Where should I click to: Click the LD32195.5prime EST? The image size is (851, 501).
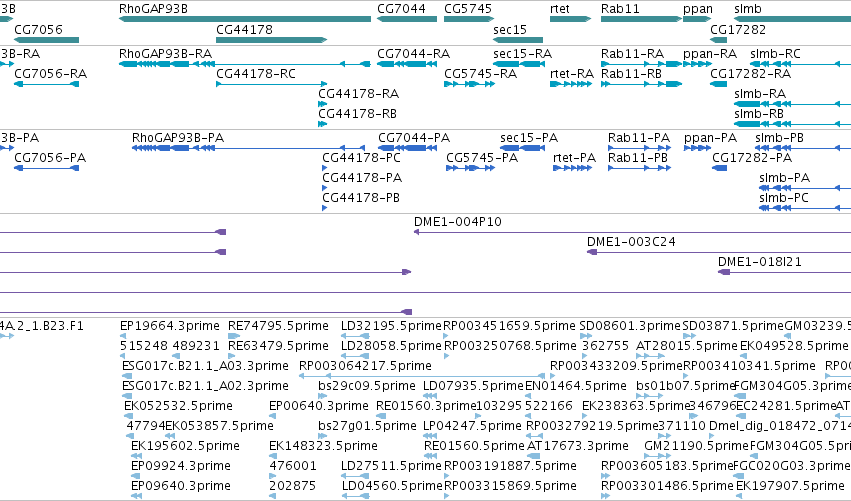[x=355, y=336]
